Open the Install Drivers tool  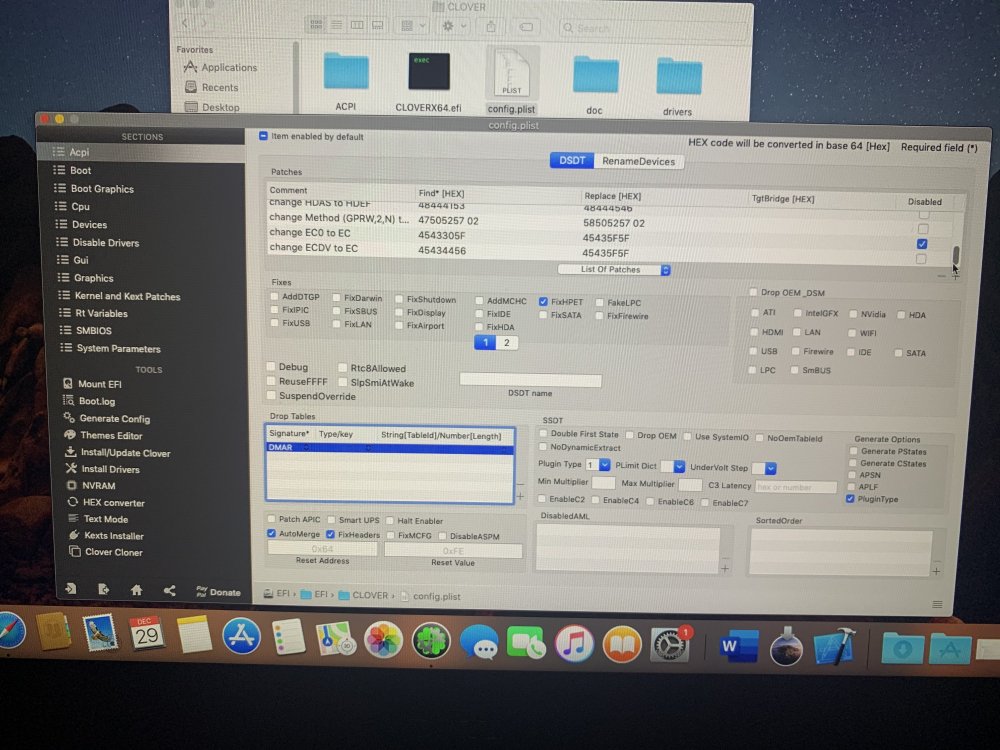[109, 469]
